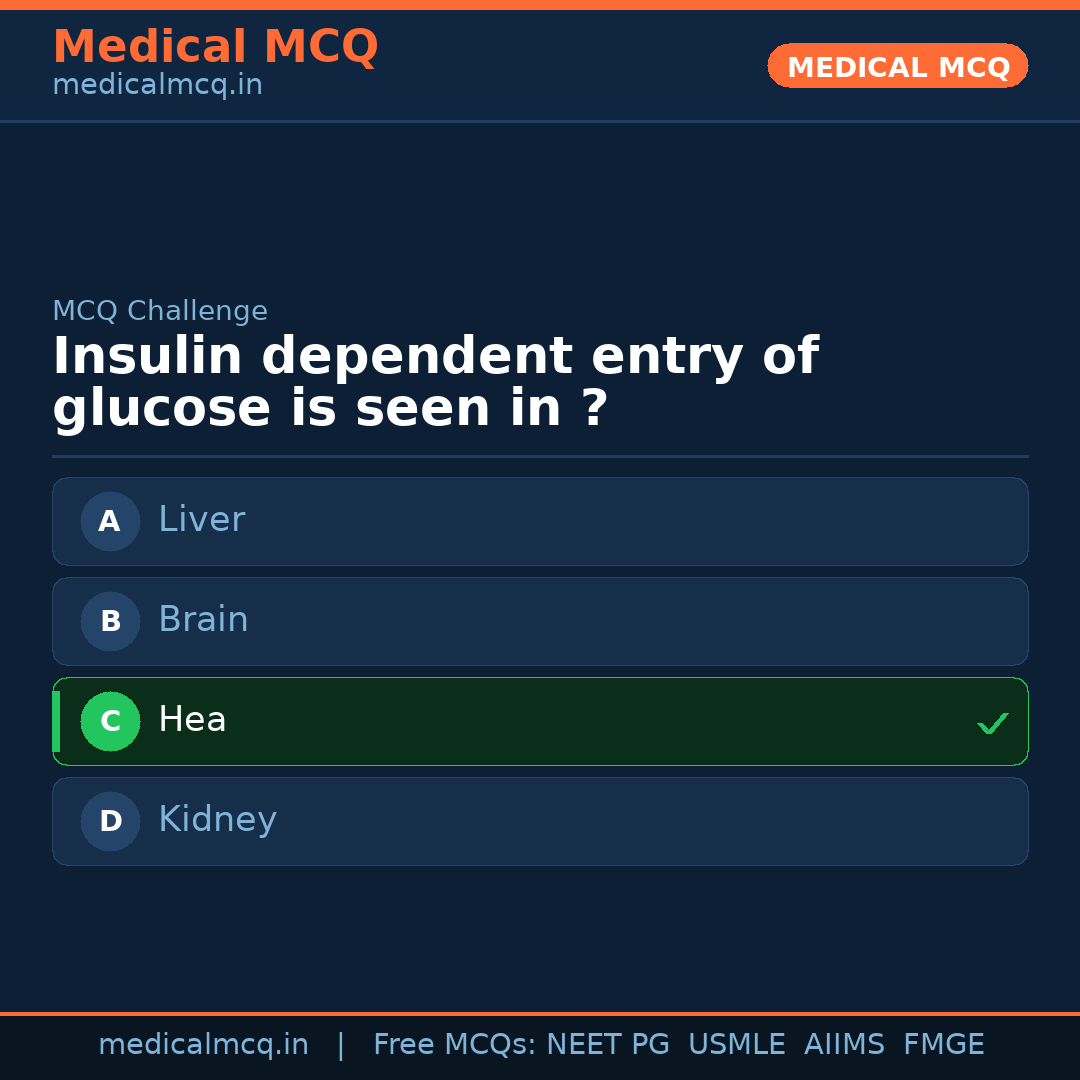The image size is (1080, 1080).
Task: Click USMLE in the footer
Action: [736, 1045]
